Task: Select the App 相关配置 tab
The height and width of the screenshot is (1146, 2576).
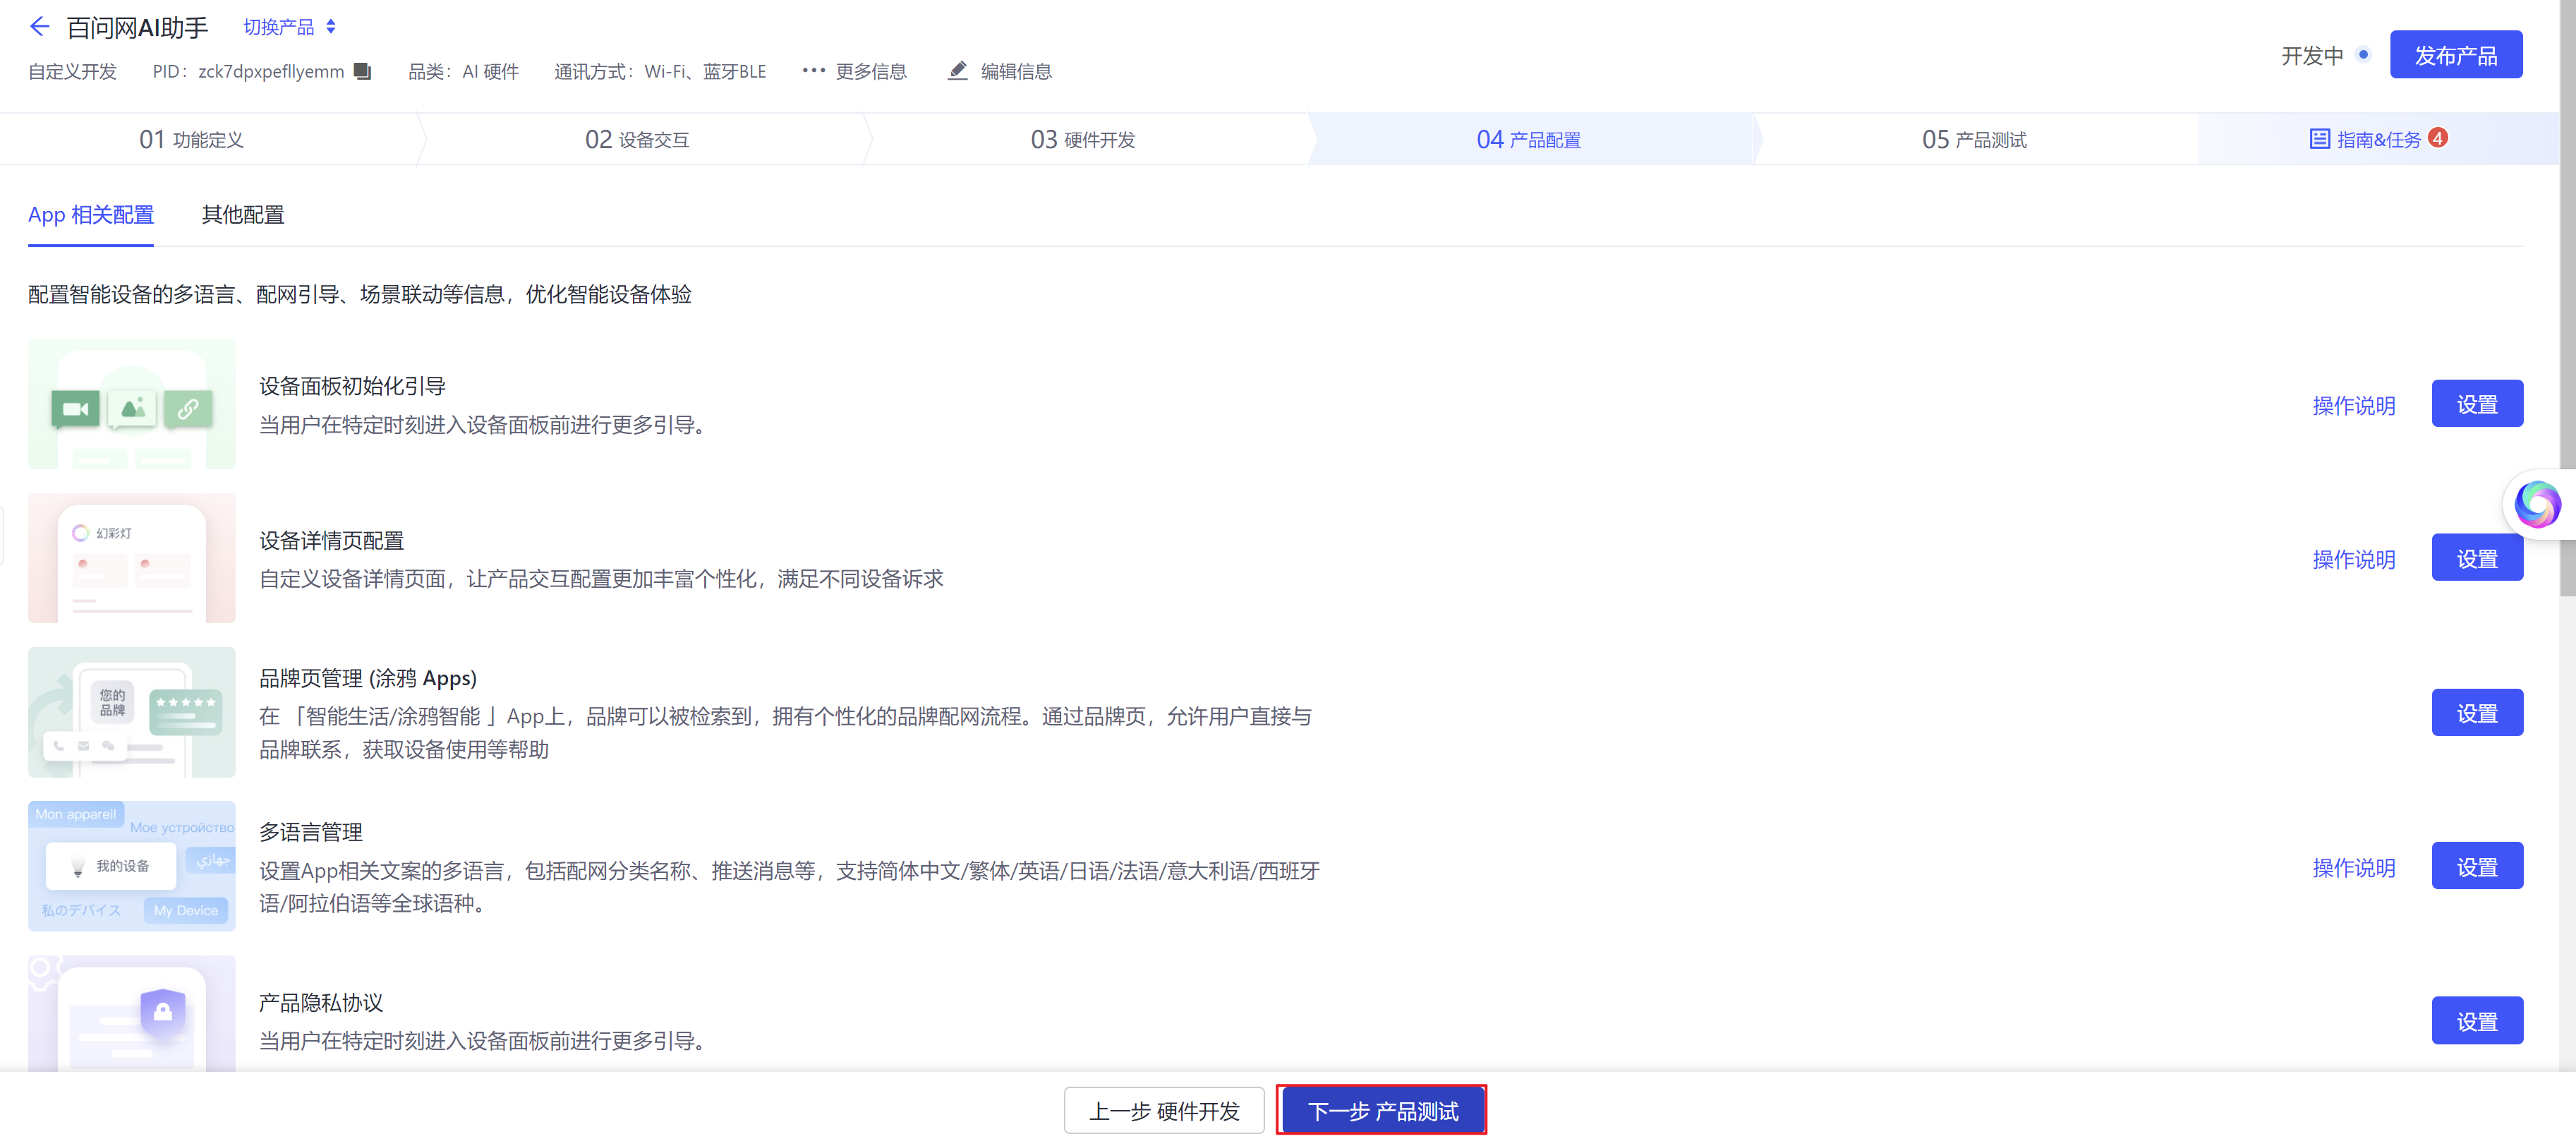Action: pos(91,215)
